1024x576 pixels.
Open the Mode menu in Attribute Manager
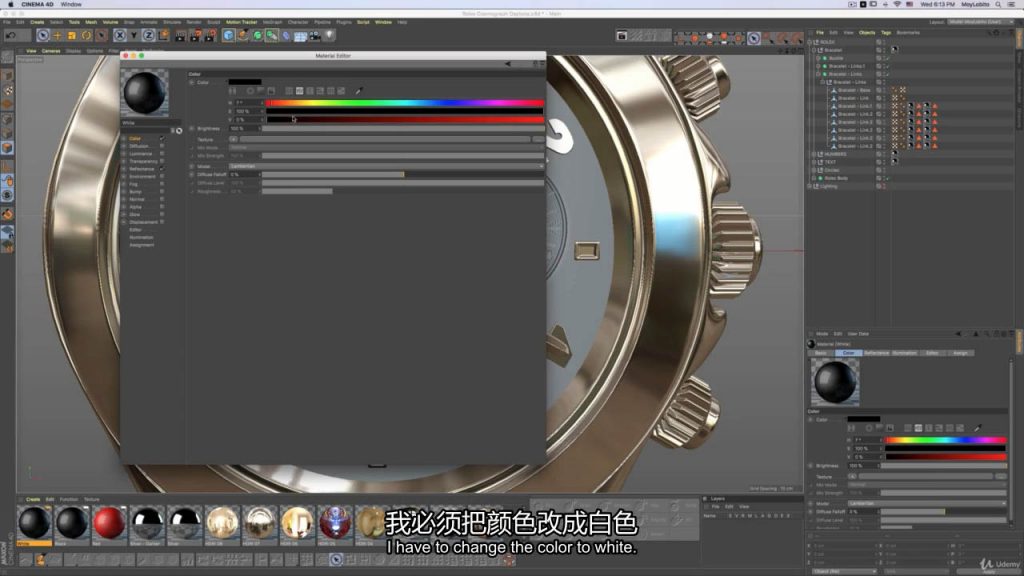click(822, 334)
